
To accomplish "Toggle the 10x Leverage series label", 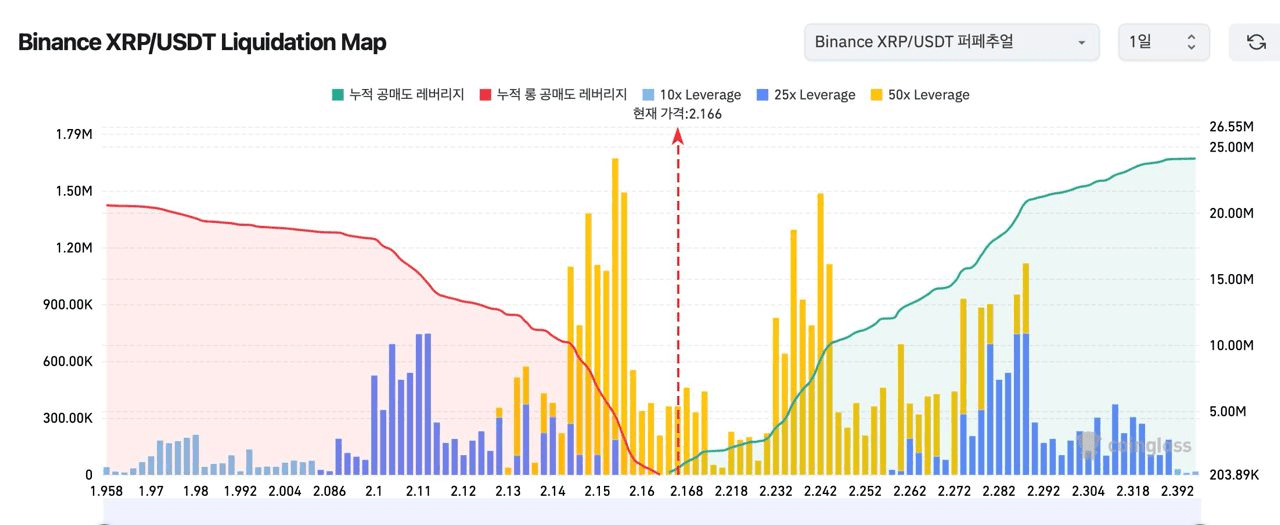I will click(x=700, y=95).
